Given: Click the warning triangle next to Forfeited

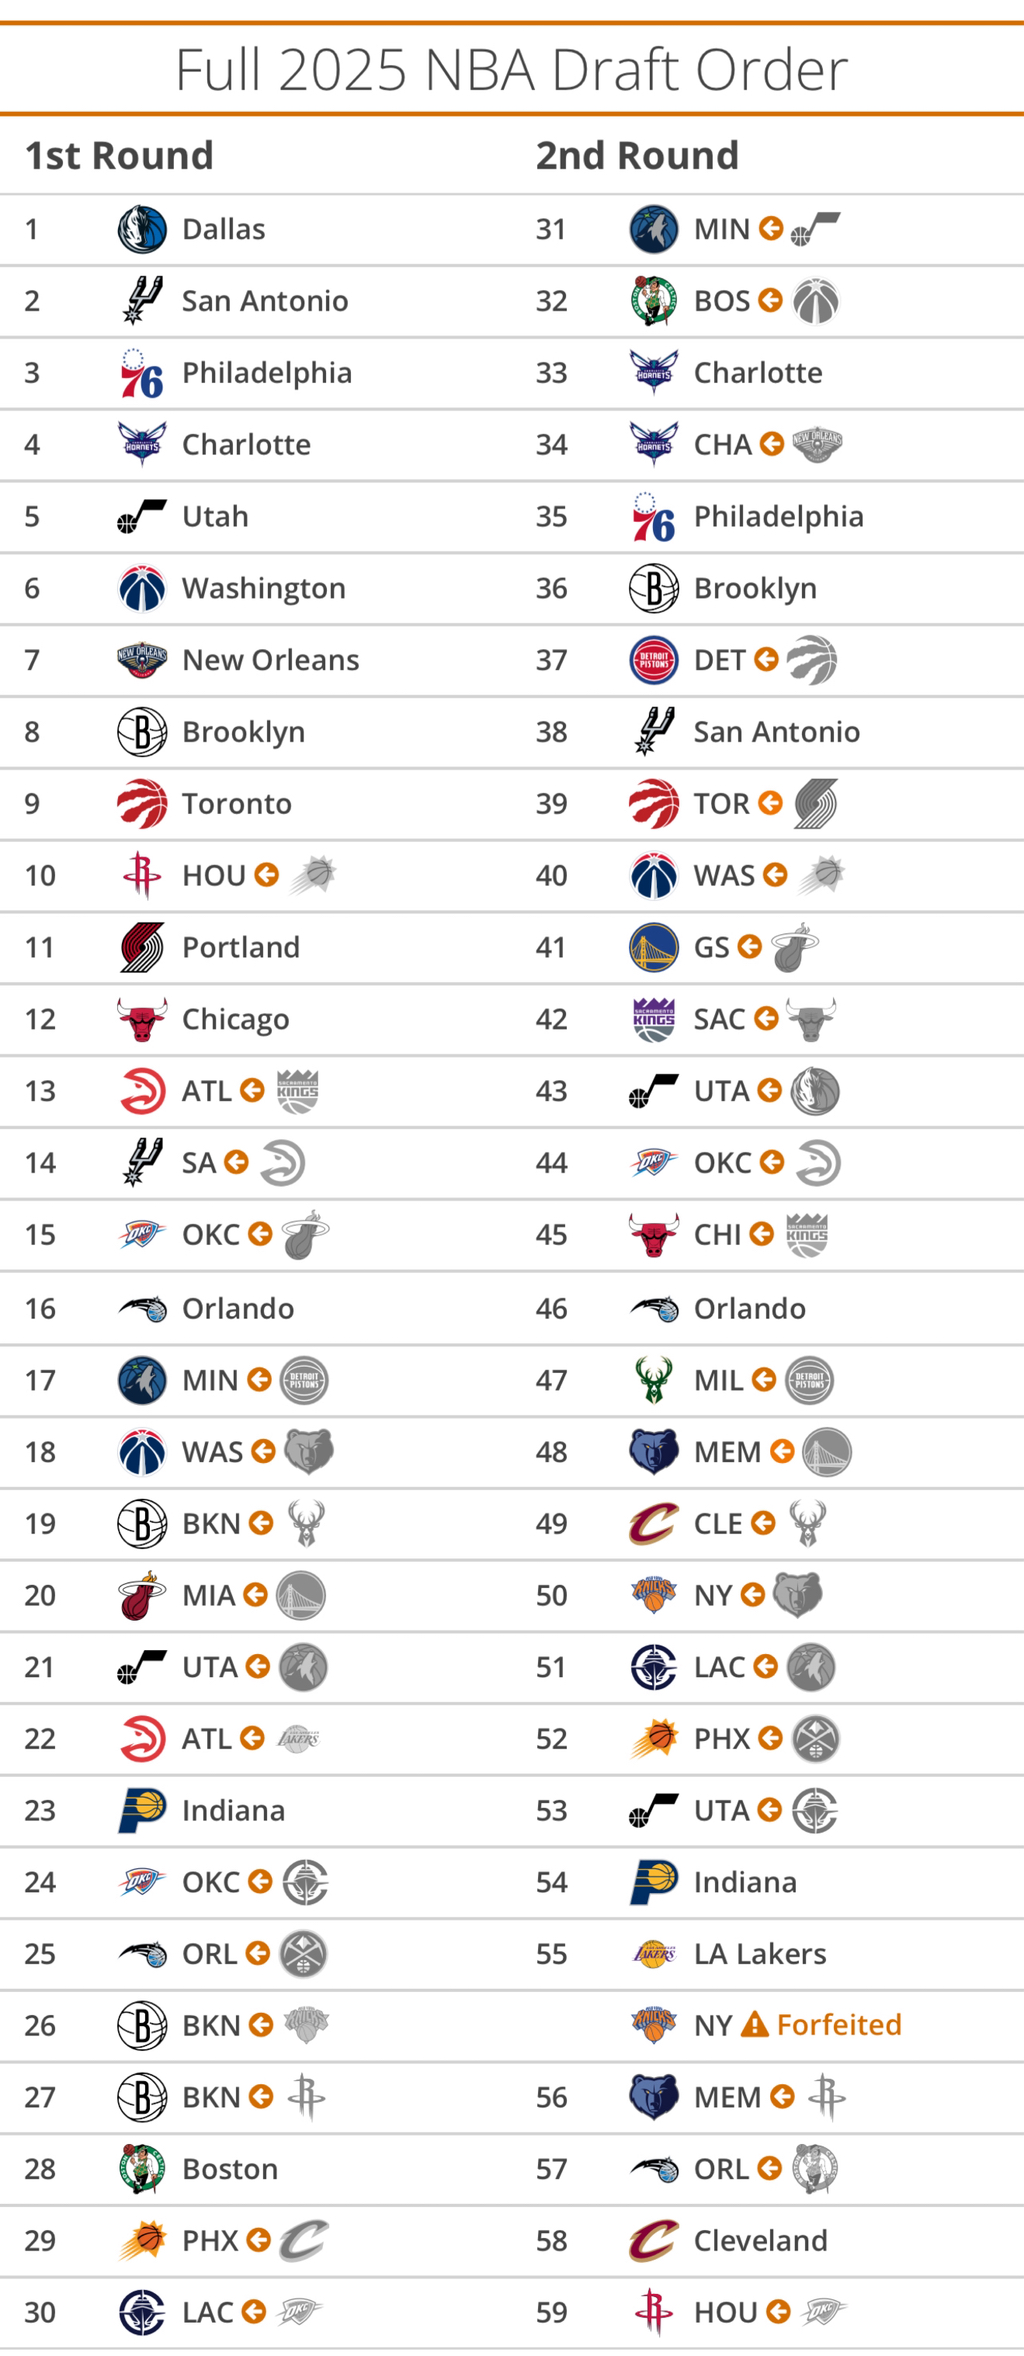Looking at the screenshot, I should [x=755, y=2024].
